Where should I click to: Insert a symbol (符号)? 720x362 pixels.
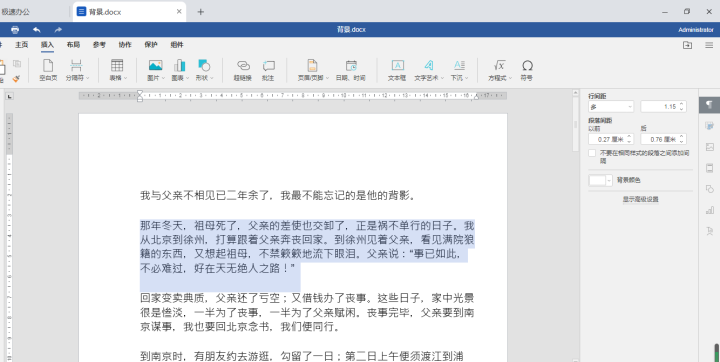pyautogui.click(x=527, y=70)
